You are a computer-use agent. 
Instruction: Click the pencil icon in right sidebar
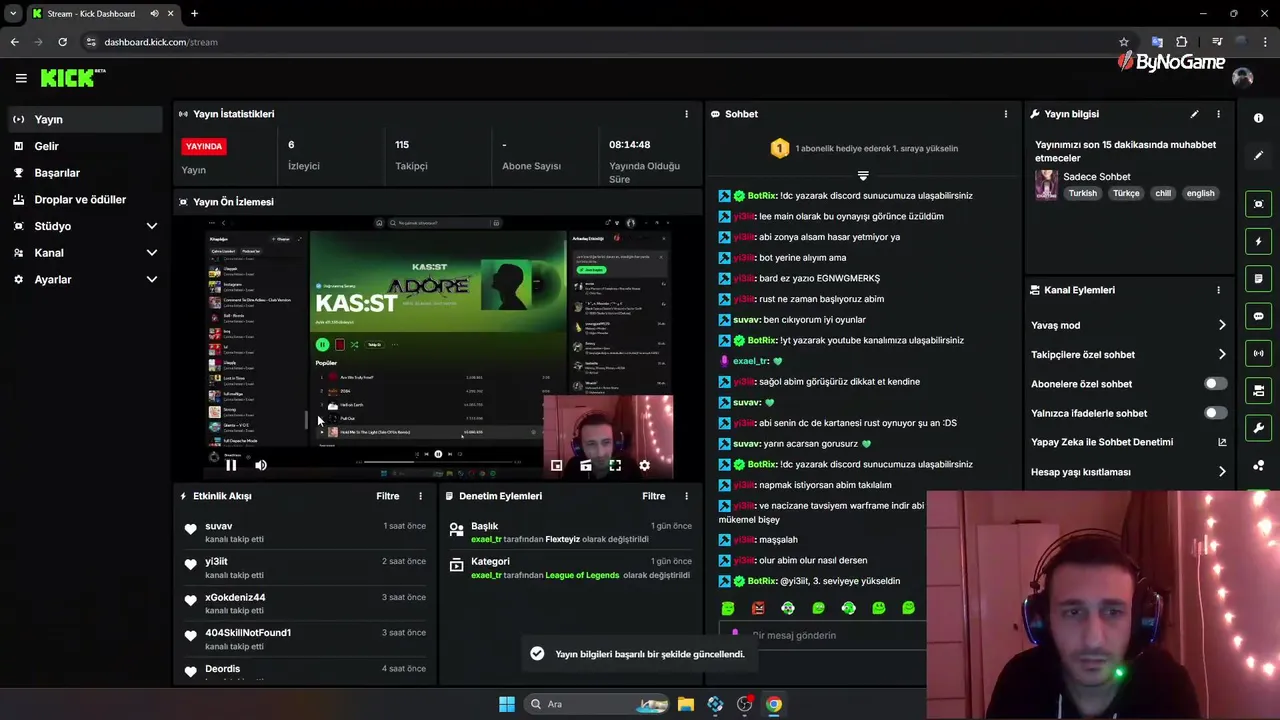[x=1258, y=156]
